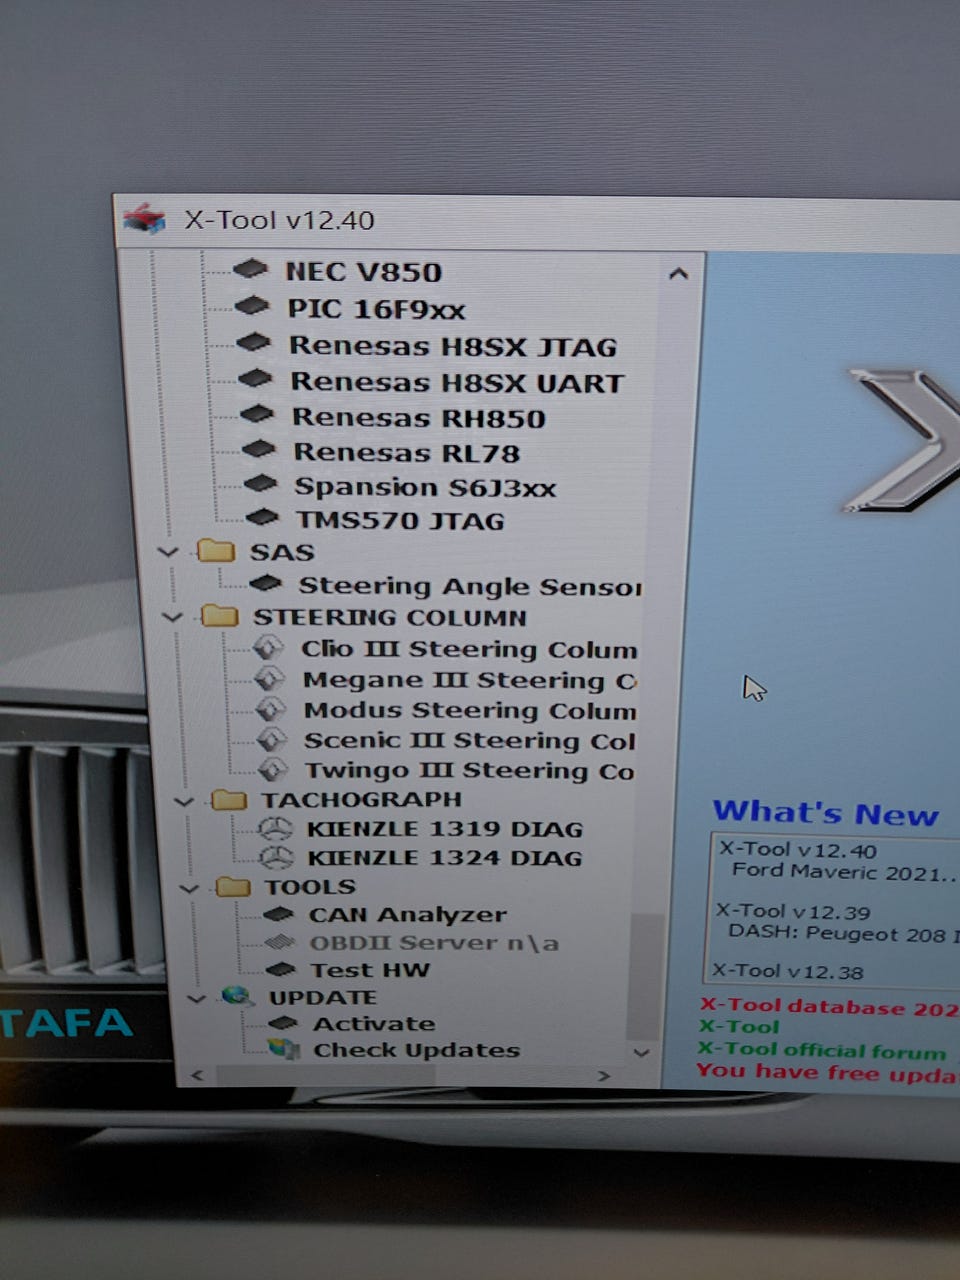Click Renault logo icon beside Modus Steering
This screenshot has width=960, height=1280.
click(271, 710)
